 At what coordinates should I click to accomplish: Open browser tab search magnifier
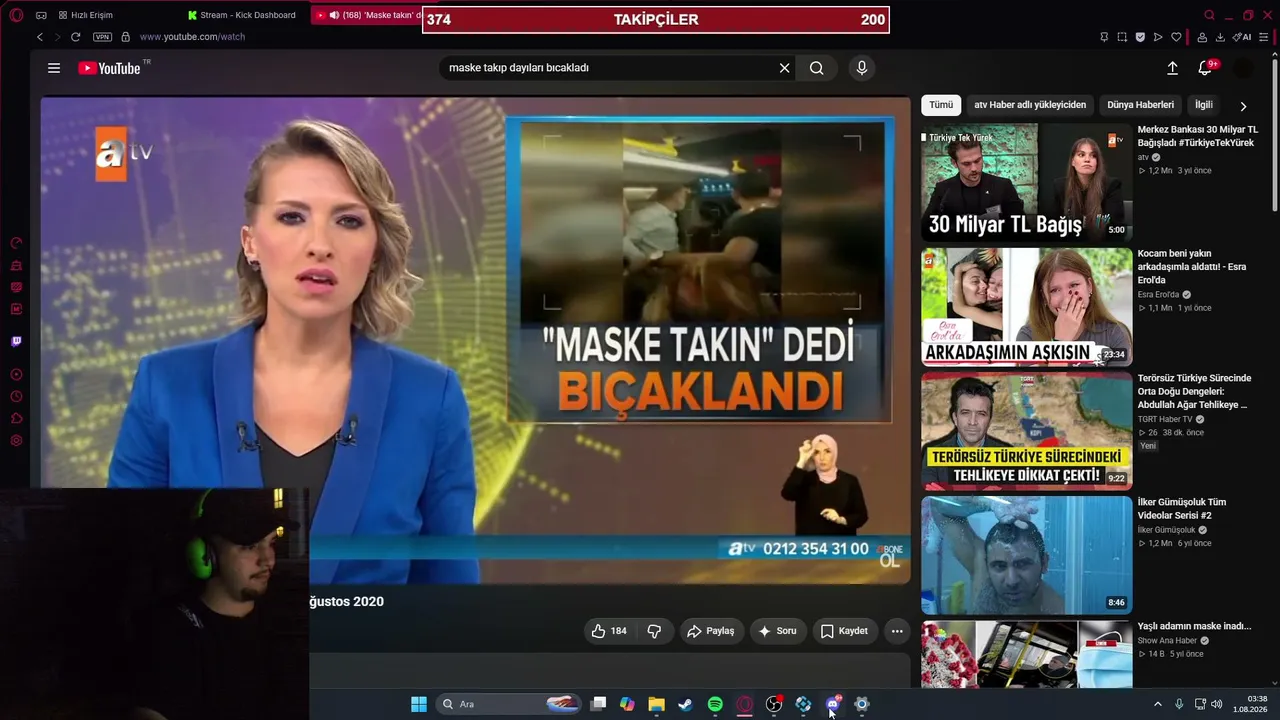click(x=1210, y=15)
